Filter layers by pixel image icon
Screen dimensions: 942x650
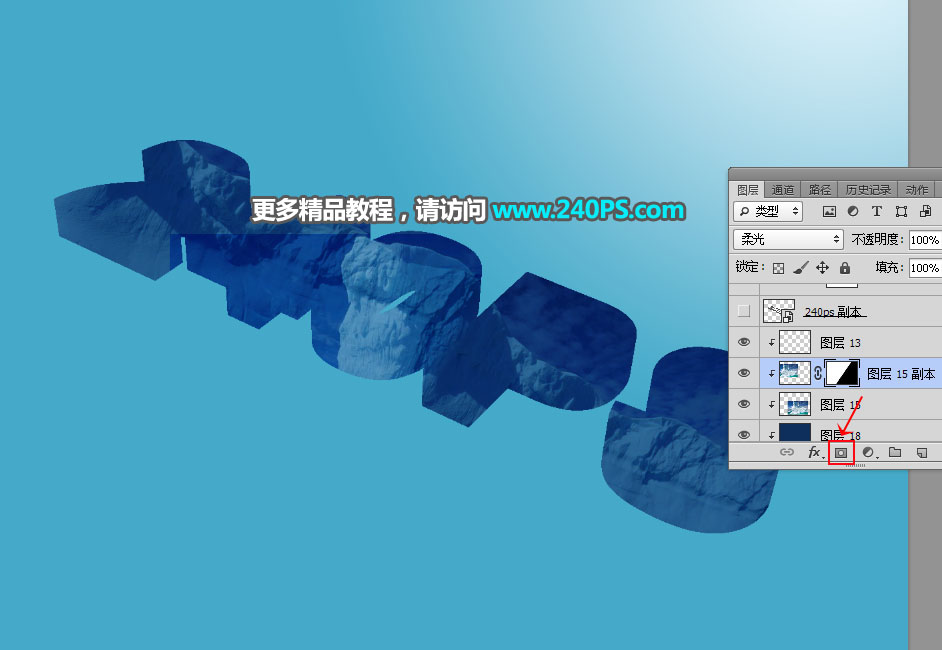pos(829,211)
